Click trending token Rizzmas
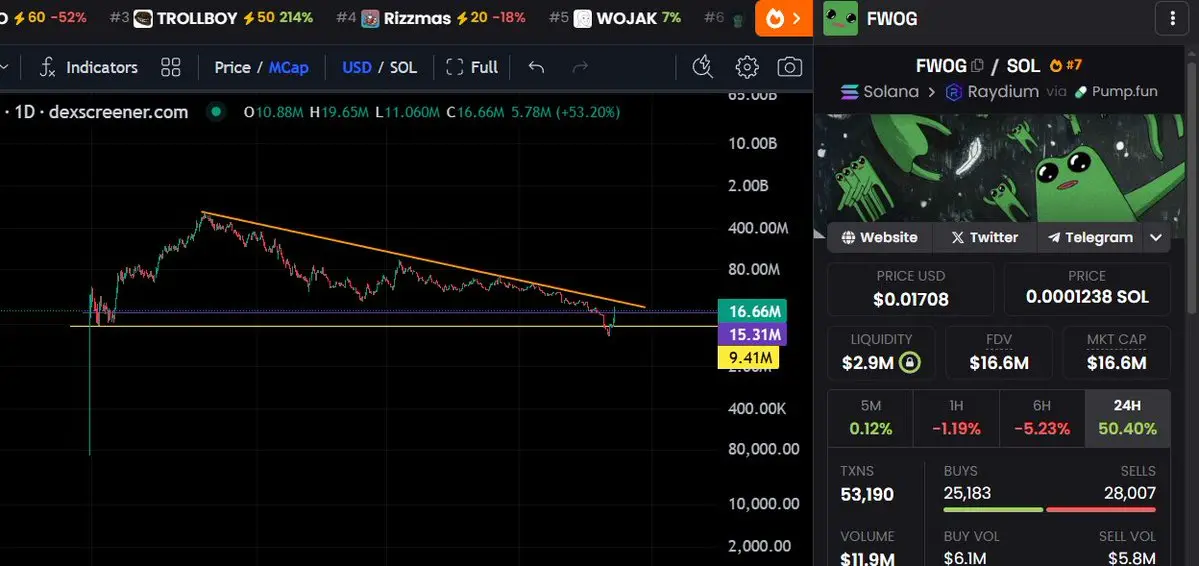 pyautogui.click(x=431, y=18)
